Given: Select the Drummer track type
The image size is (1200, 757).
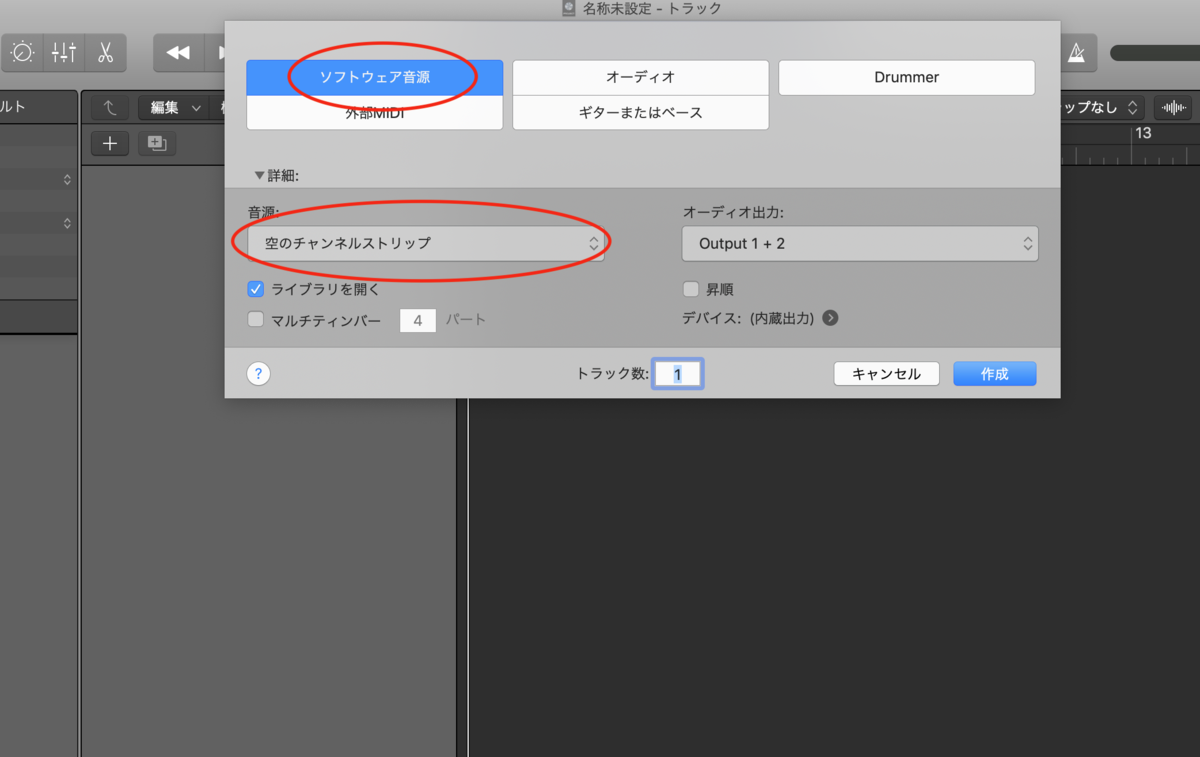Looking at the screenshot, I should coord(906,77).
